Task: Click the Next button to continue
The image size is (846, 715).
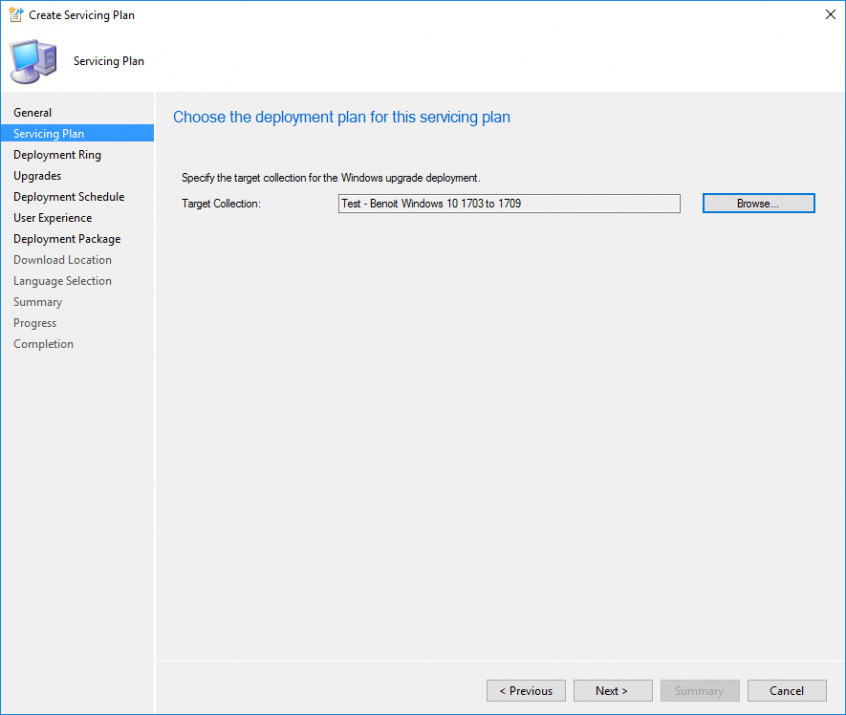Action: [x=612, y=690]
